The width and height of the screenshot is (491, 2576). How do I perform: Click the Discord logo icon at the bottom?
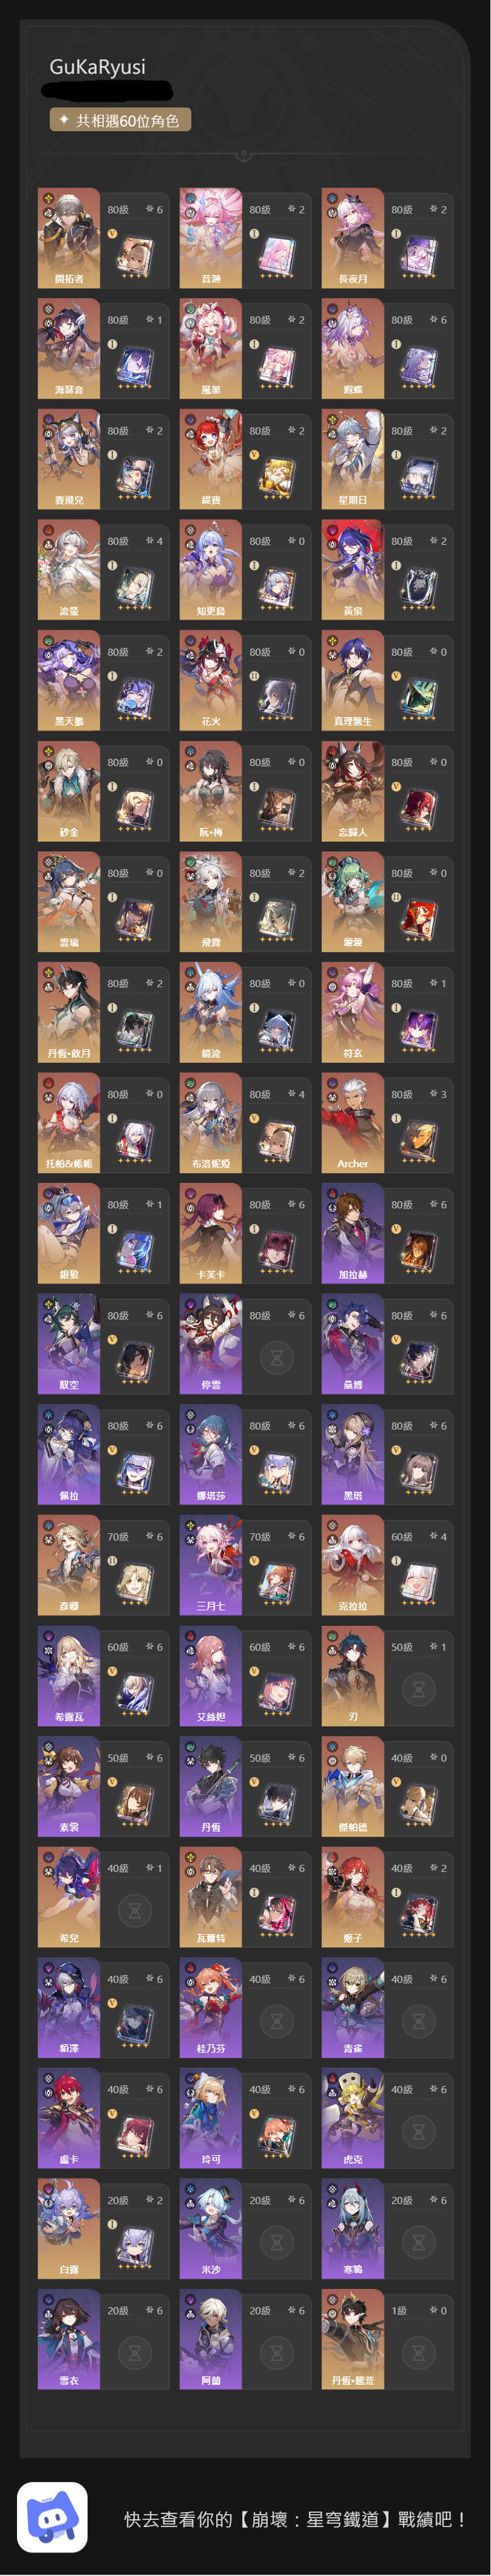pos(52,2516)
